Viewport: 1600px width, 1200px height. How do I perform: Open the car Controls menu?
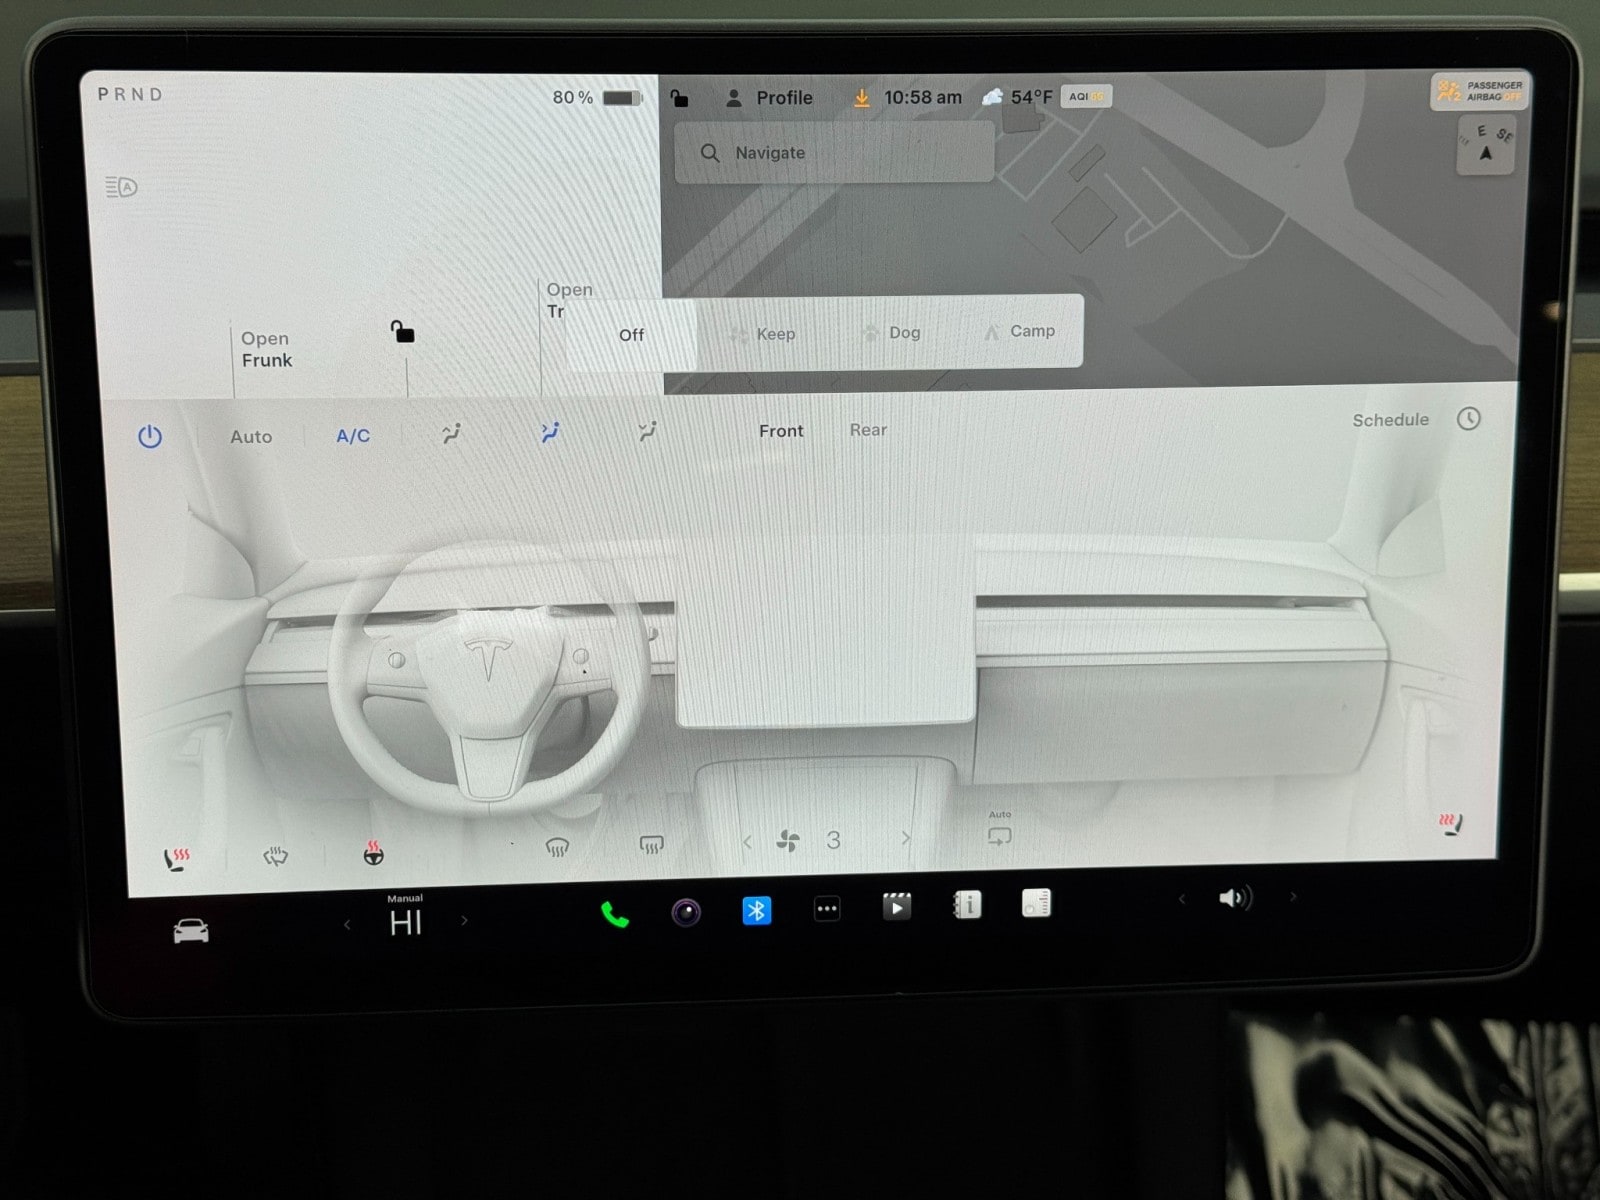[x=191, y=931]
